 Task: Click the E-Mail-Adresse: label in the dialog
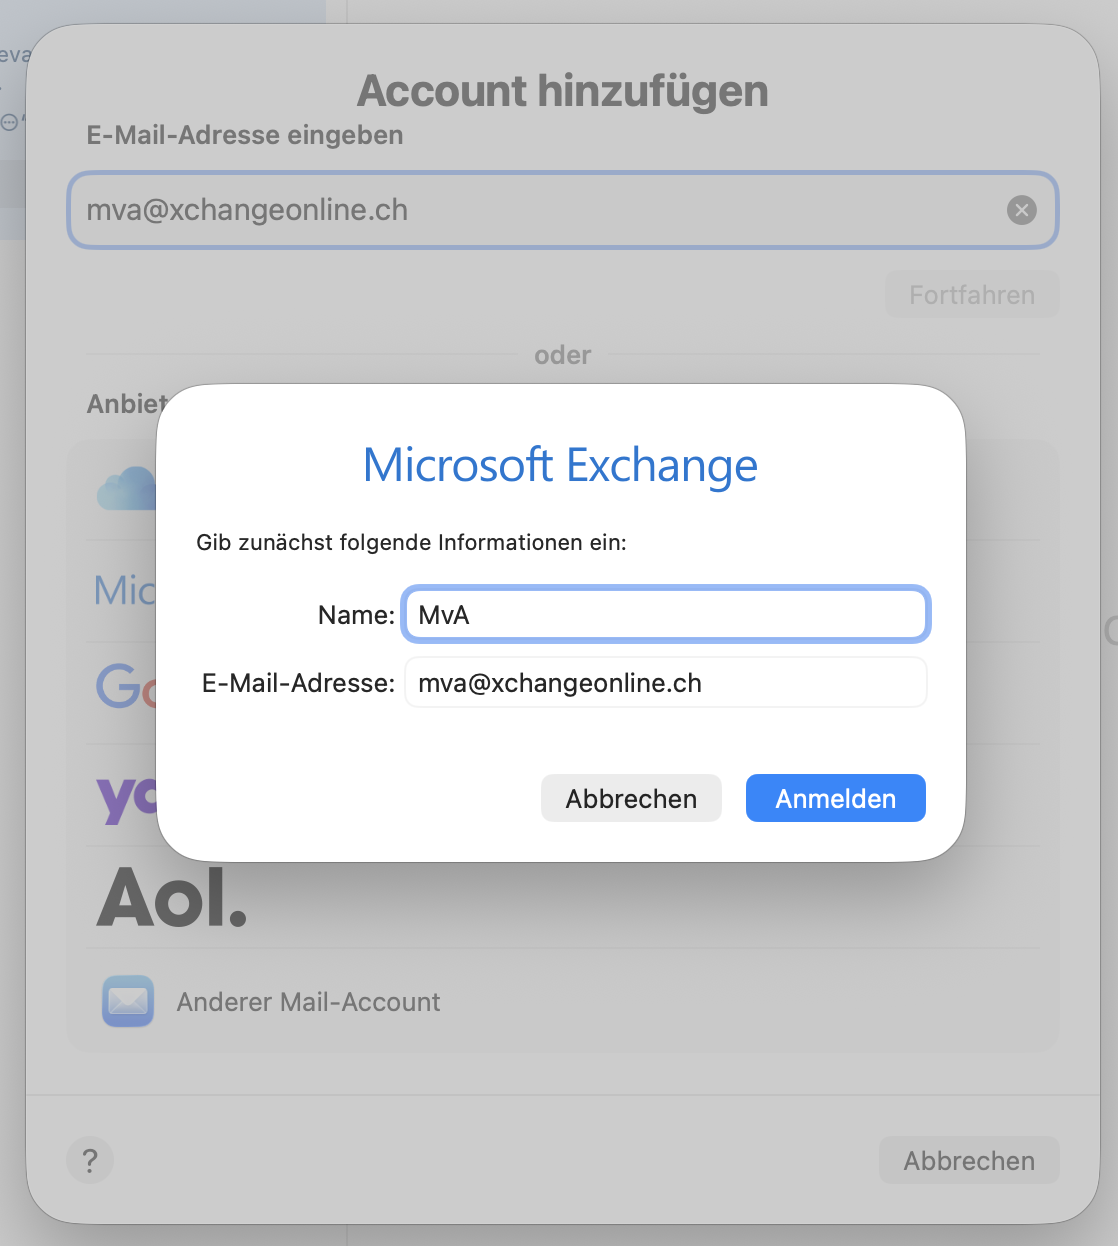pos(298,683)
